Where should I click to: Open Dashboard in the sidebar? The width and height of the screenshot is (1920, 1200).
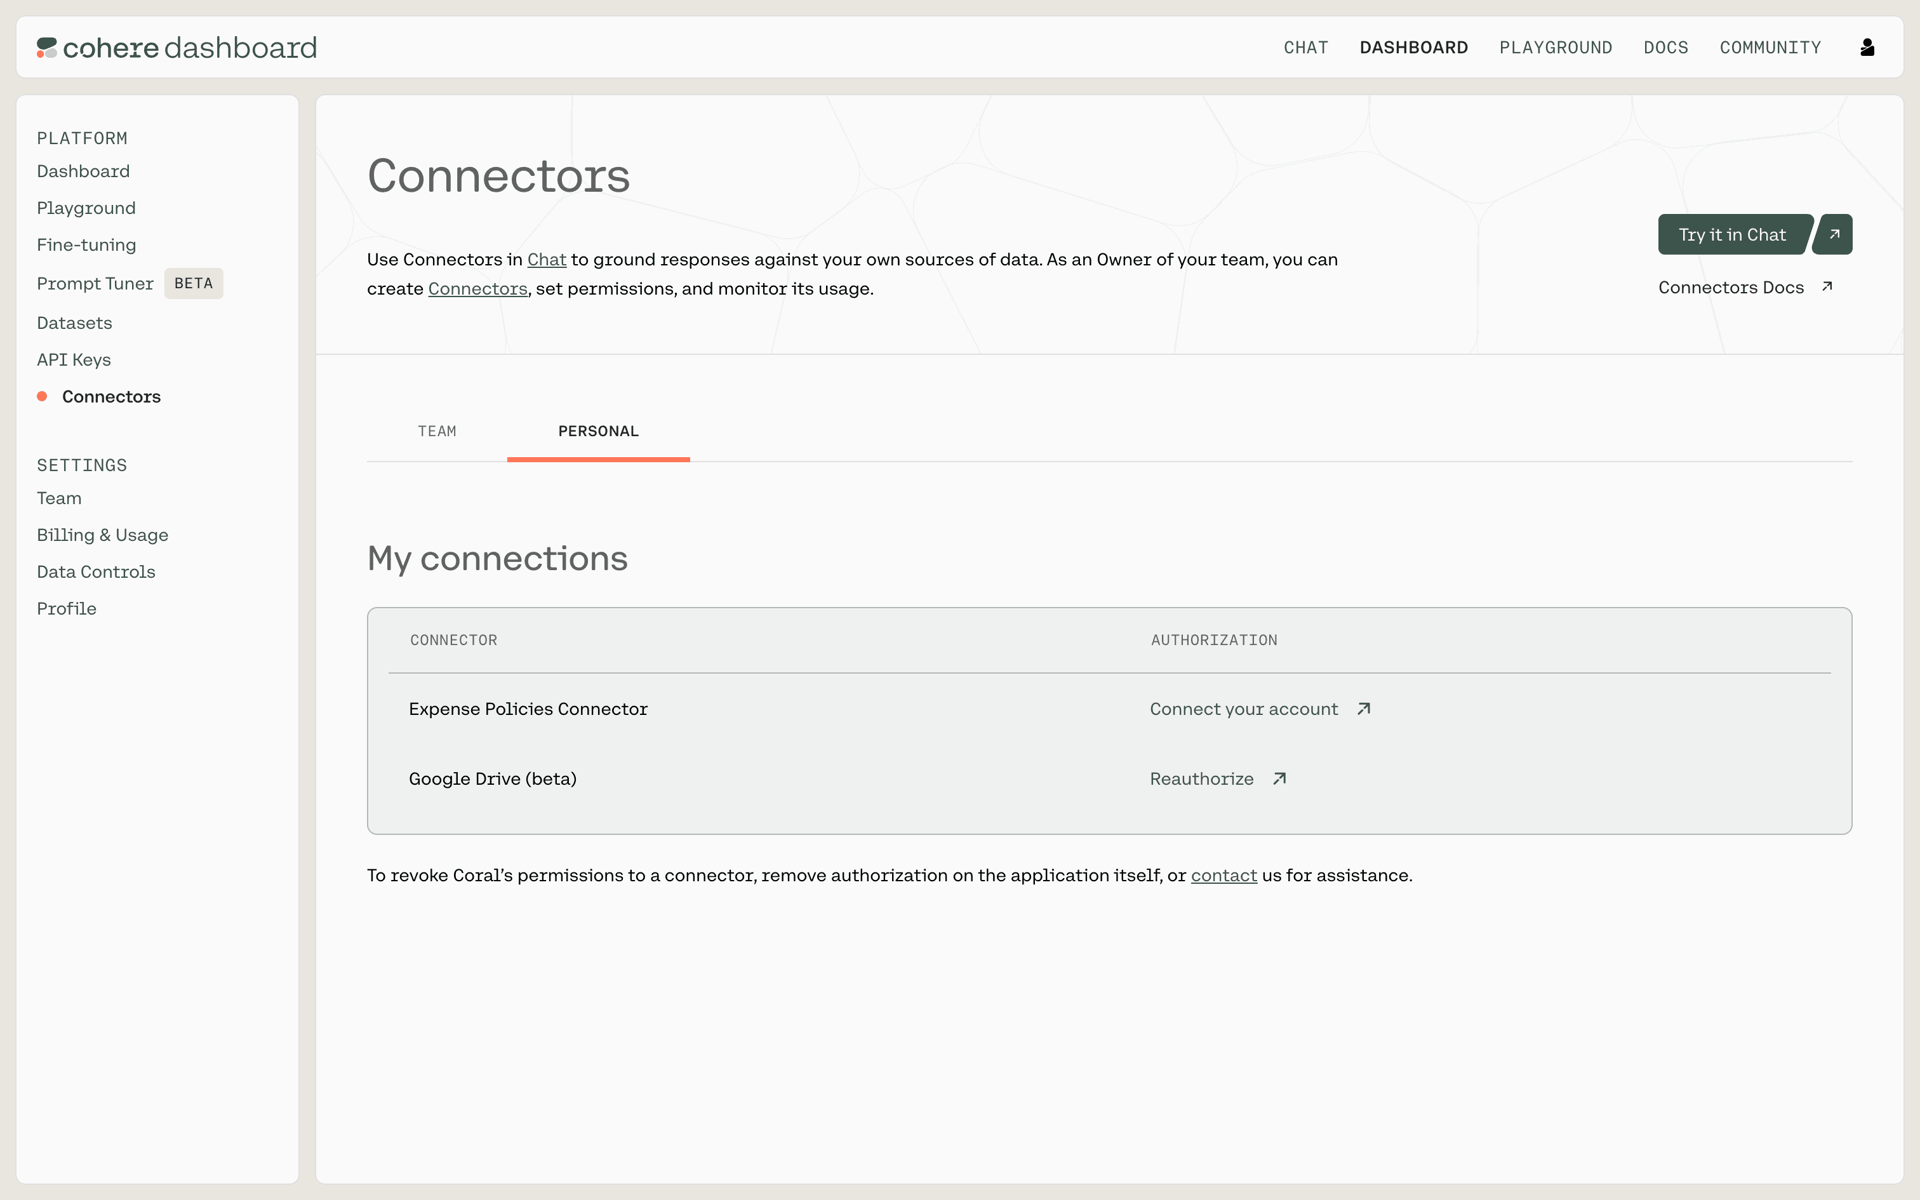click(83, 171)
